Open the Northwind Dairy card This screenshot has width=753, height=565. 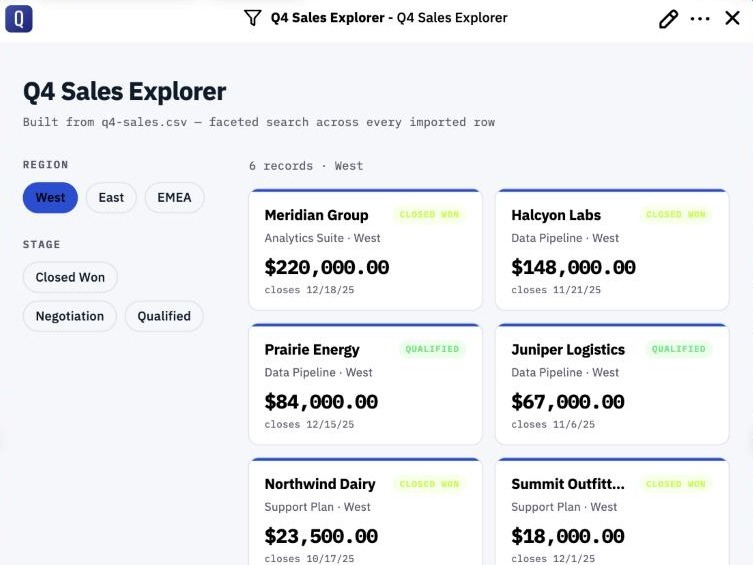pos(365,511)
